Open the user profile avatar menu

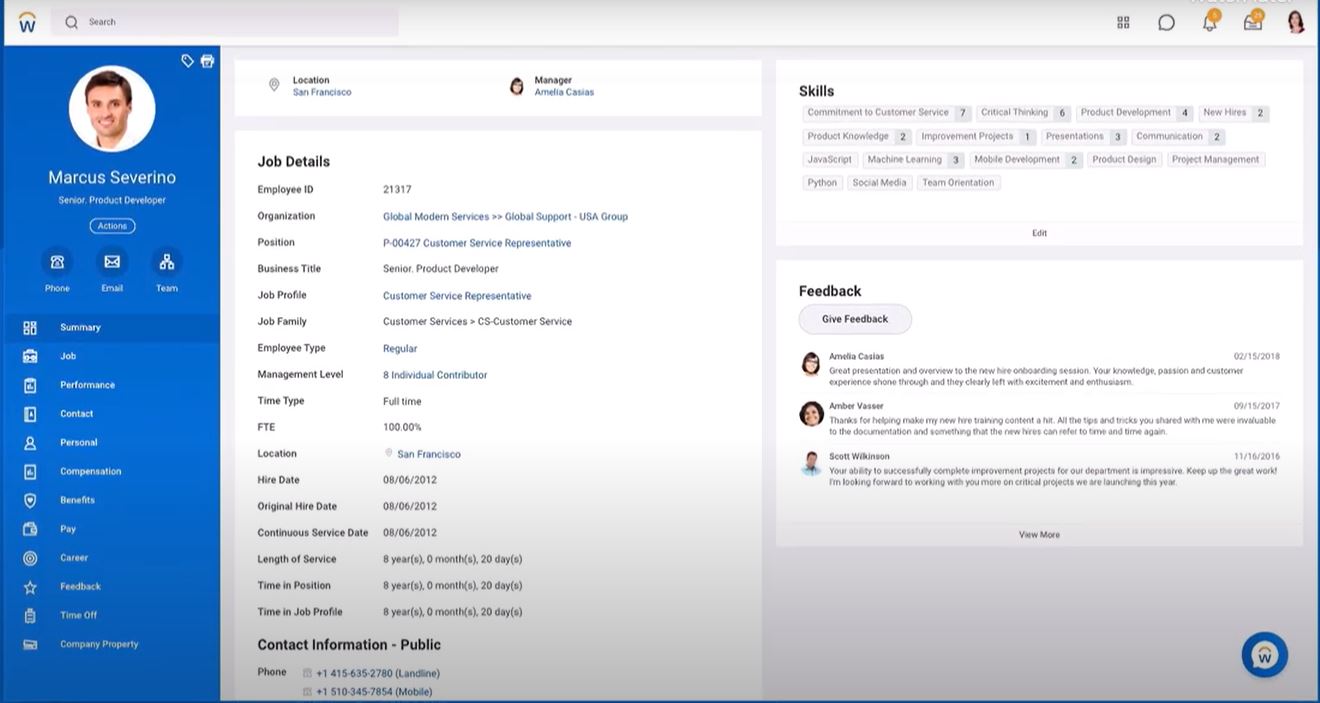[x=1296, y=22]
